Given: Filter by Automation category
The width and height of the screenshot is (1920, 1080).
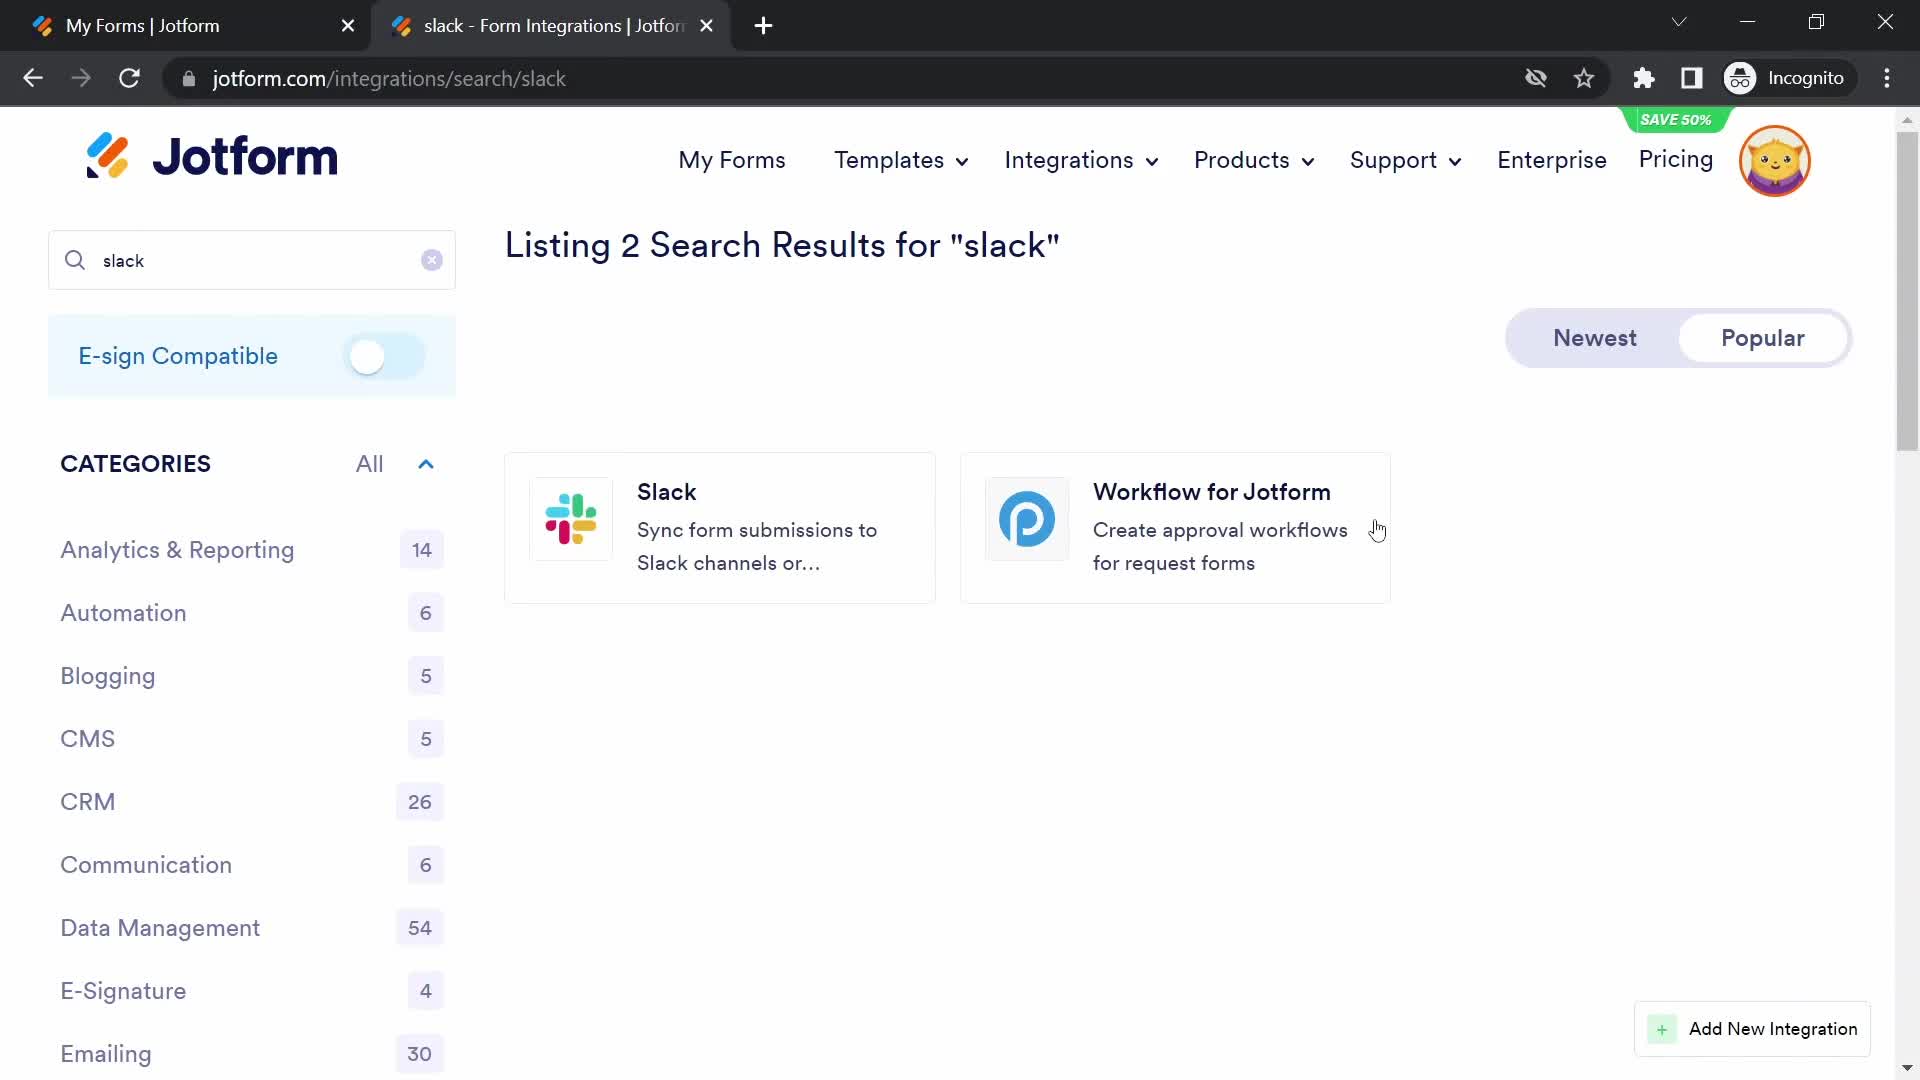Looking at the screenshot, I should tap(123, 613).
